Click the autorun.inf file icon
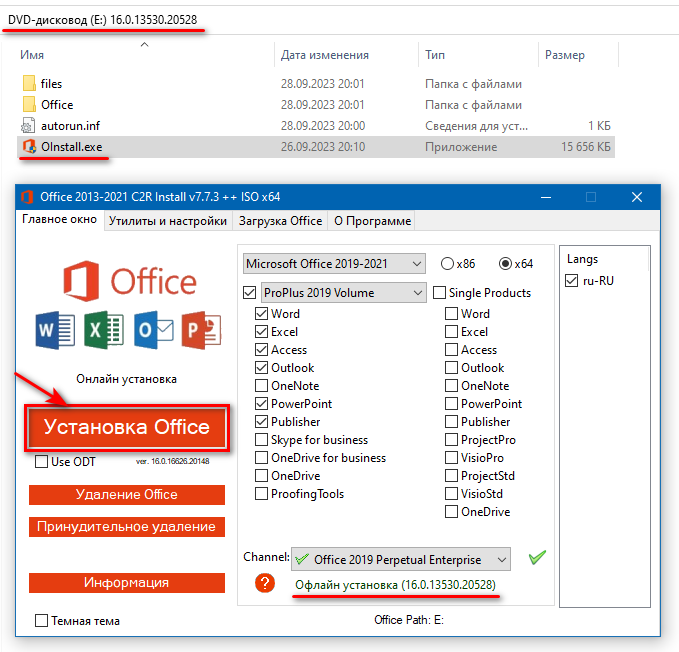Image resolution: width=679 pixels, height=652 pixels. coord(28,126)
